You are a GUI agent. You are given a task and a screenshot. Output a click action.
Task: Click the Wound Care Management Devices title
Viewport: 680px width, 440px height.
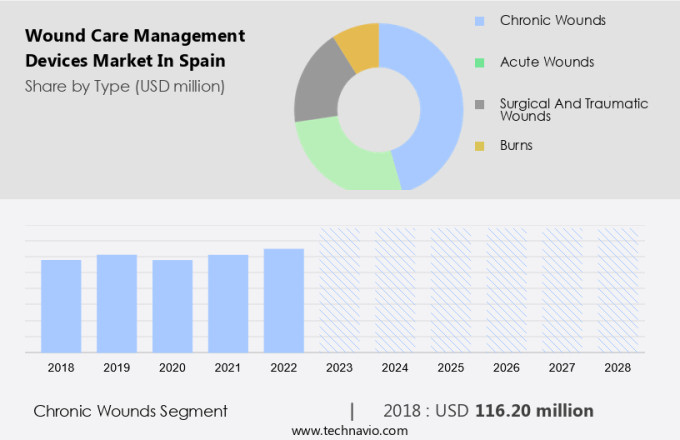click(x=135, y=48)
